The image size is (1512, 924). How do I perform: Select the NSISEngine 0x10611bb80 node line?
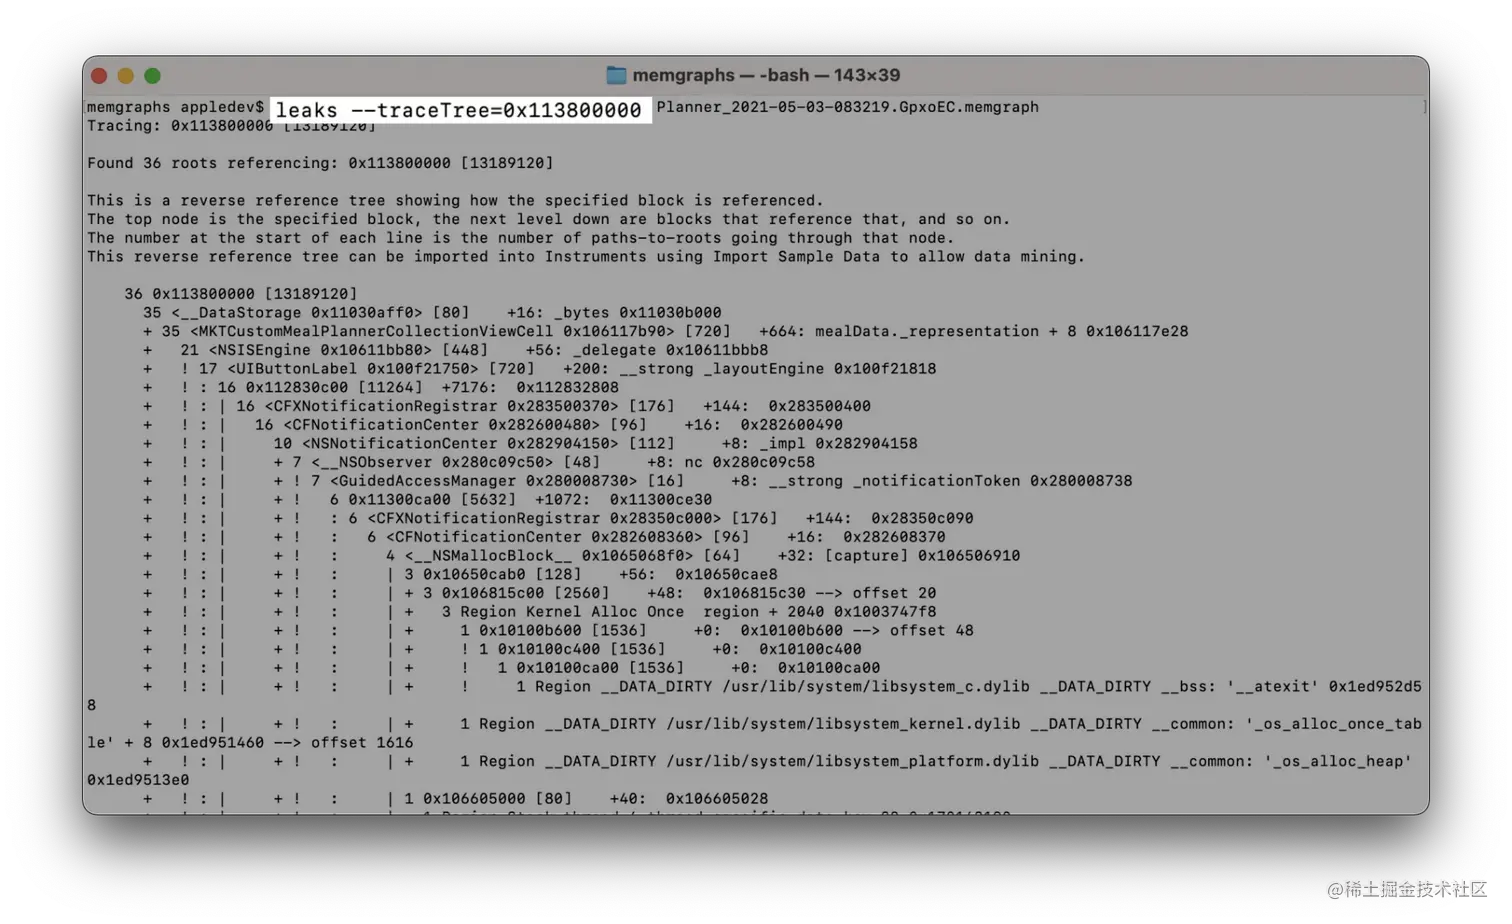pyautogui.click(x=474, y=350)
